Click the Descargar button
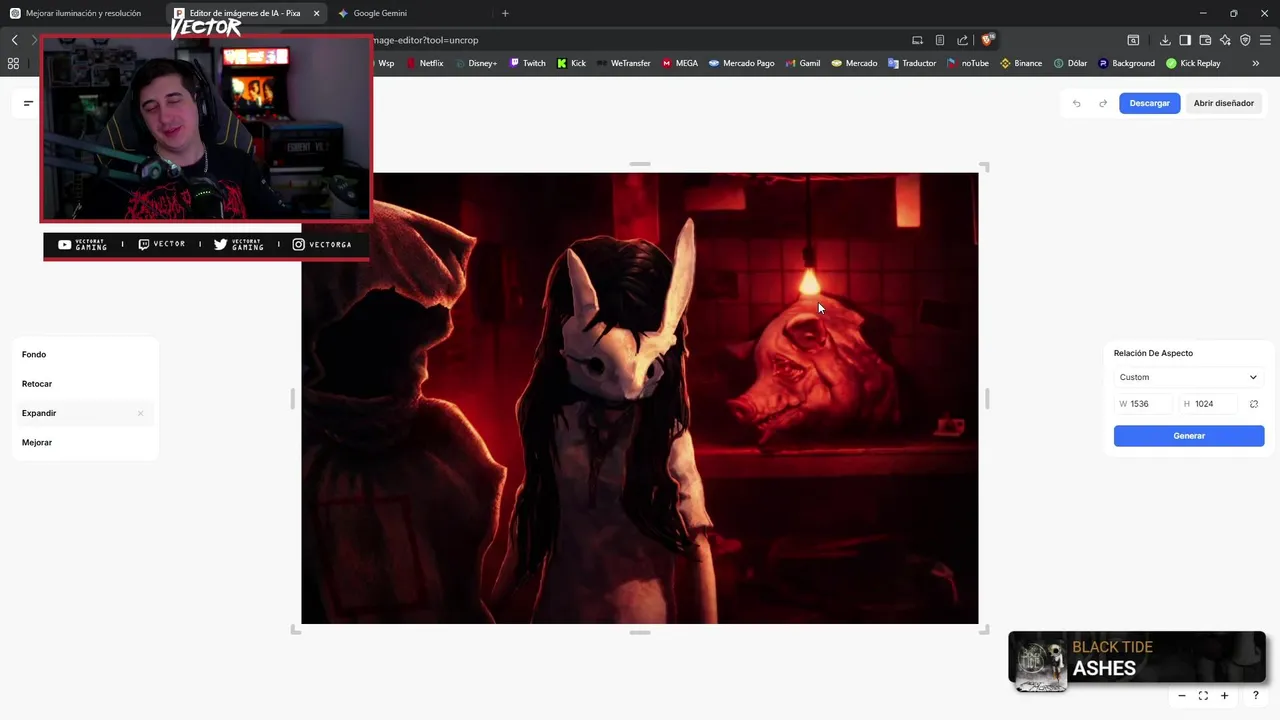This screenshot has height=720, width=1280. click(1149, 103)
